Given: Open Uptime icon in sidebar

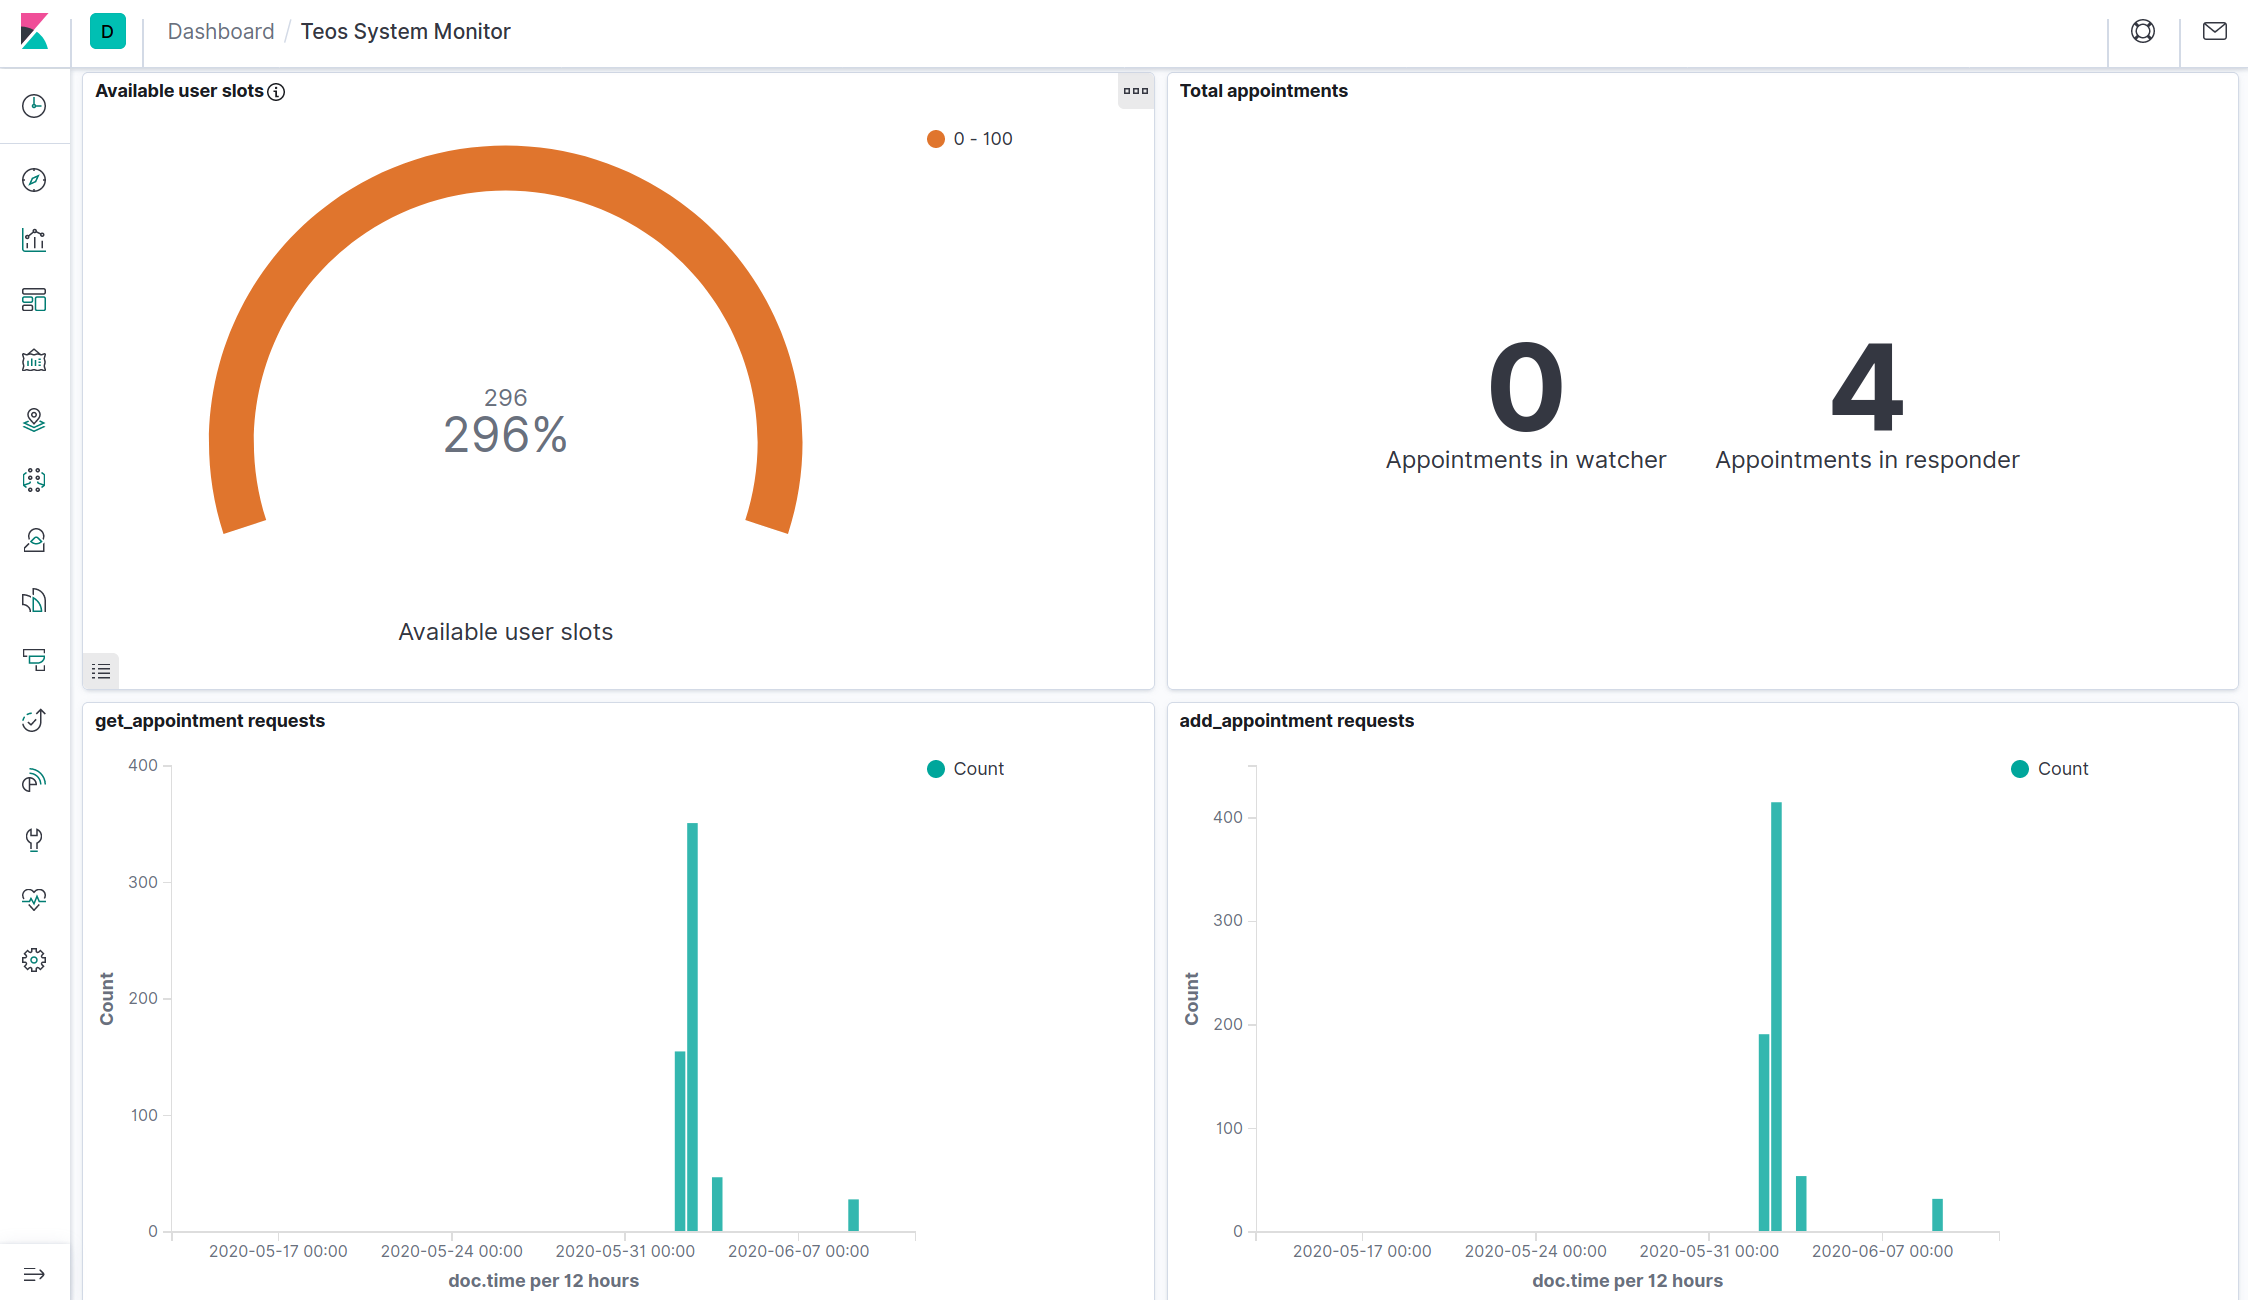Looking at the screenshot, I should point(34,720).
